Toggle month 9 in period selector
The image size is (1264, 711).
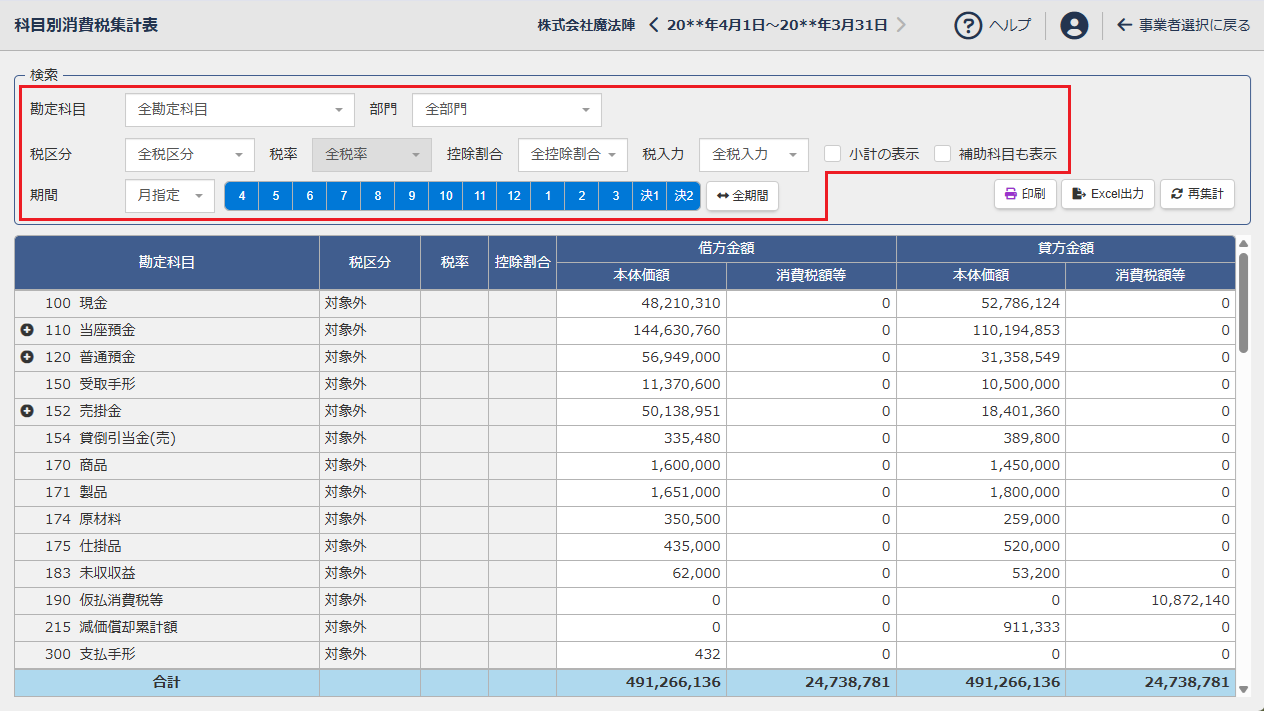click(x=412, y=196)
